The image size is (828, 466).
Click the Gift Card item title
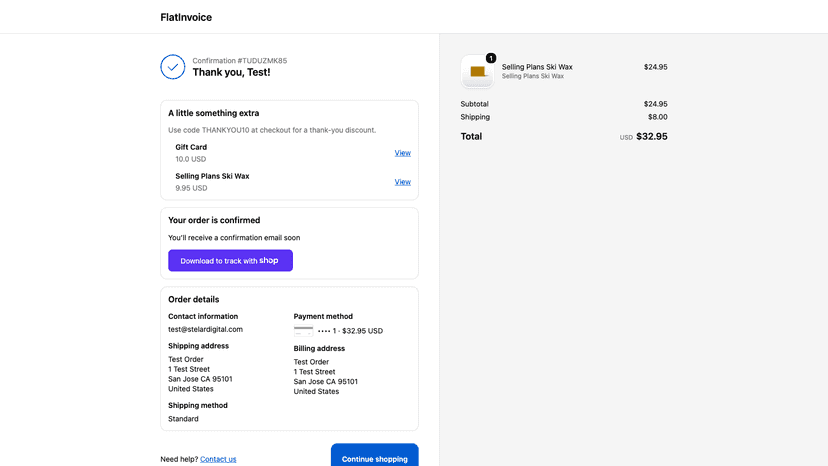(191, 147)
